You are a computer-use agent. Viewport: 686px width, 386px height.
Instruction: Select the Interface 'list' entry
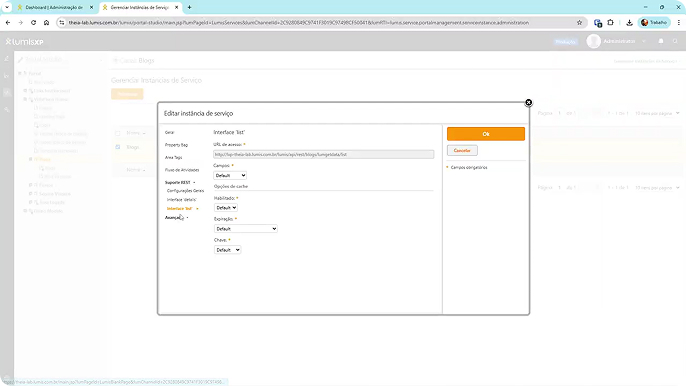click(x=179, y=208)
